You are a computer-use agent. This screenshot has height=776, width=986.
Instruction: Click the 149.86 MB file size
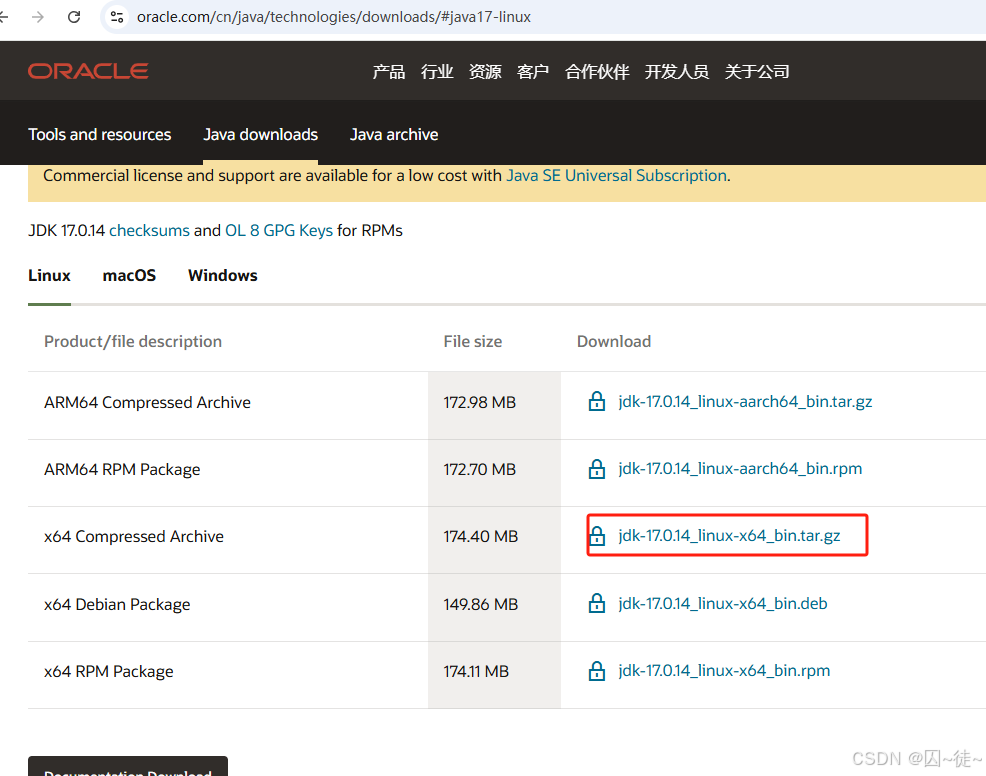[x=480, y=604]
